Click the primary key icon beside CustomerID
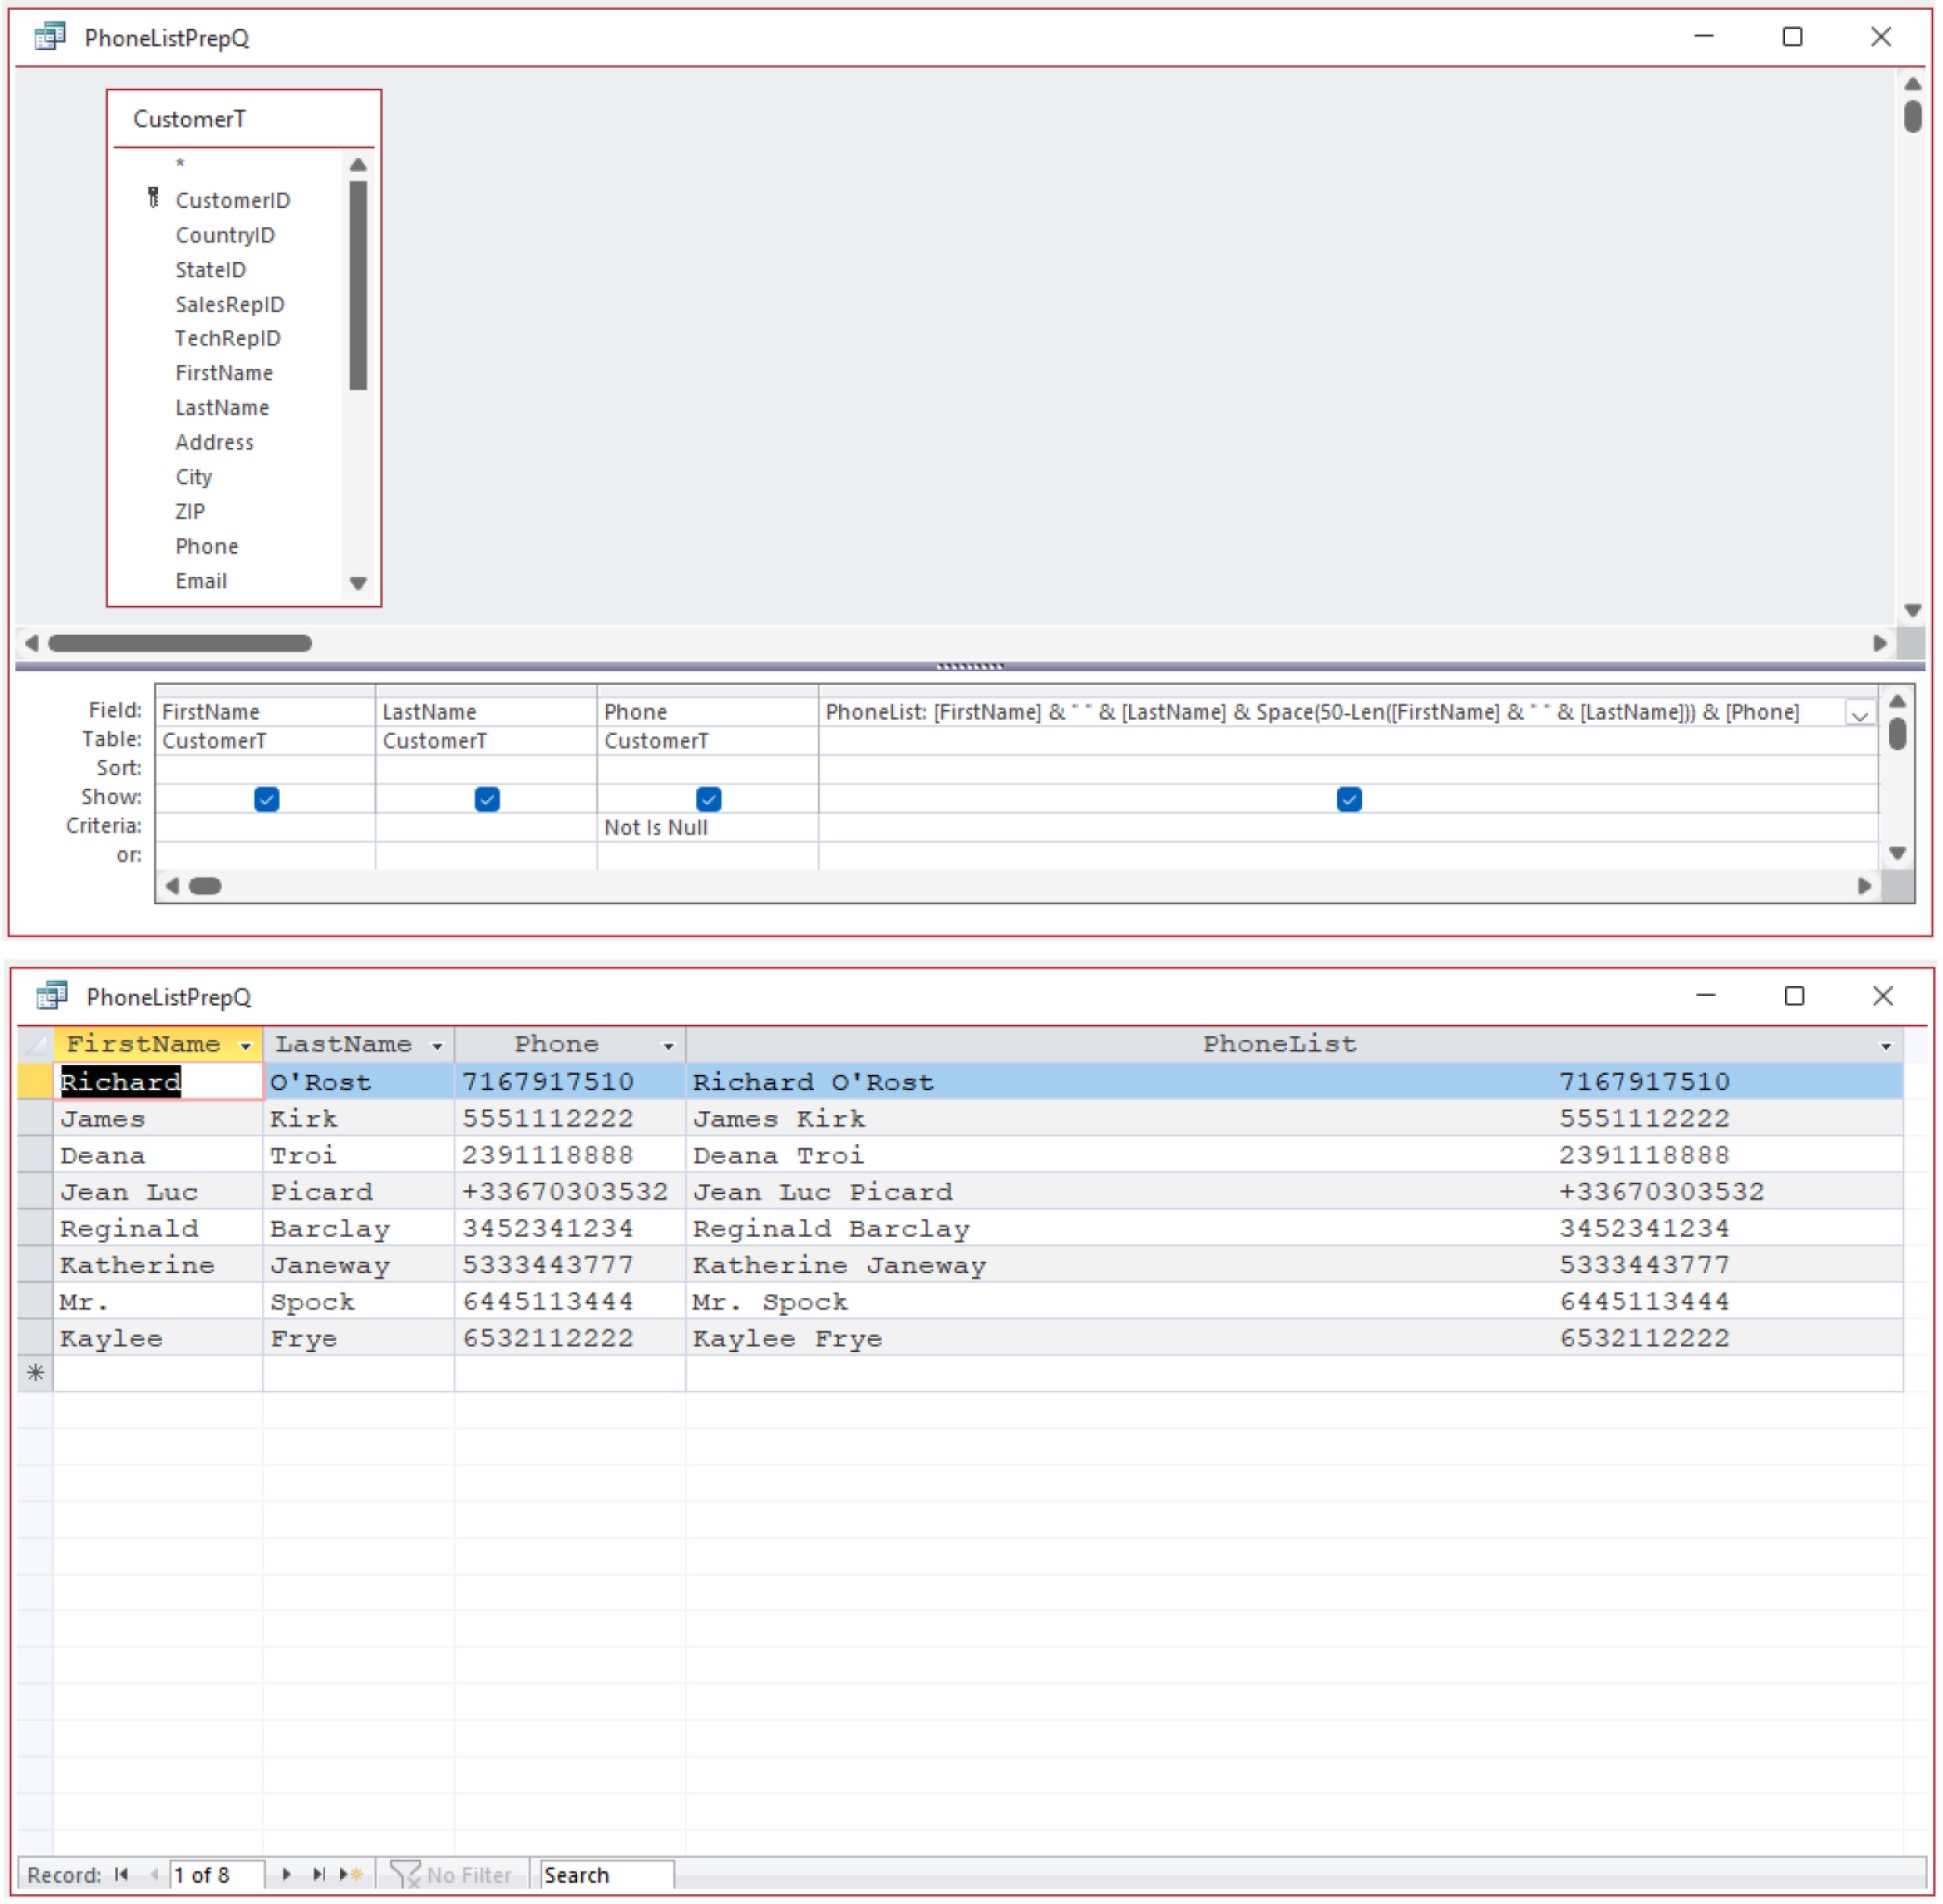 152,198
